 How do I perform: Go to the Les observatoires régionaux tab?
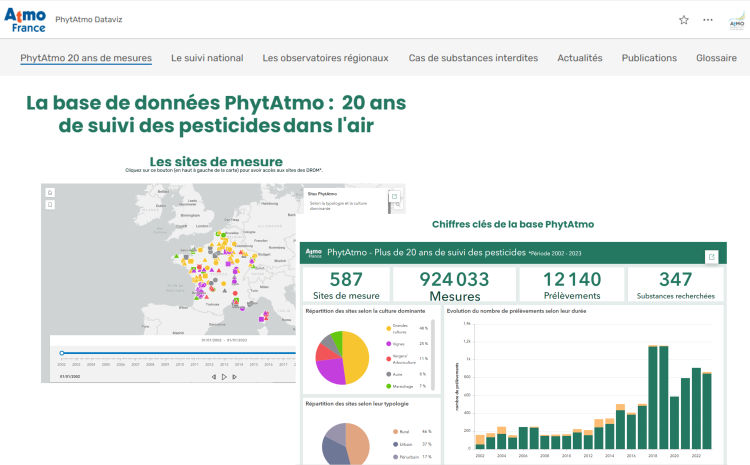click(x=325, y=58)
